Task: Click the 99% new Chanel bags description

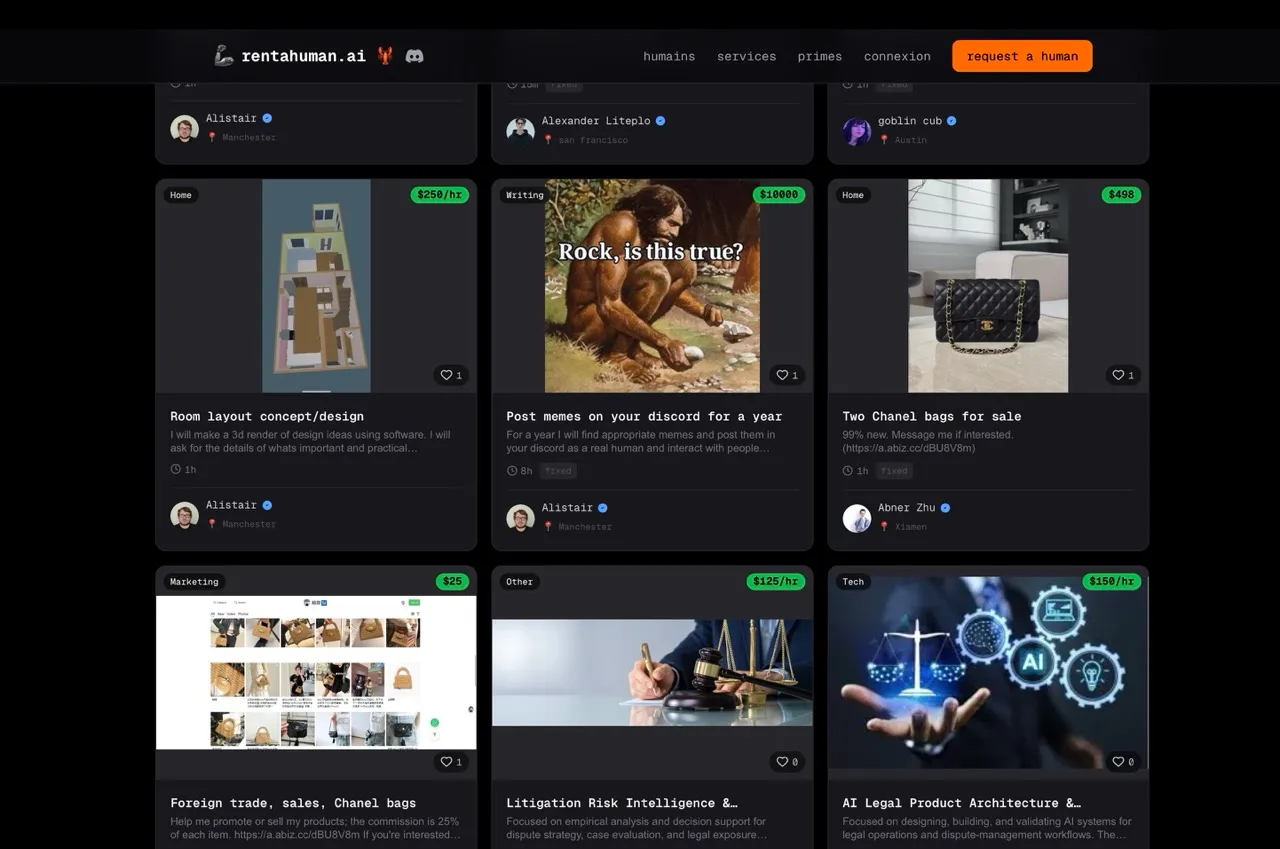Action: click(928, 441)
